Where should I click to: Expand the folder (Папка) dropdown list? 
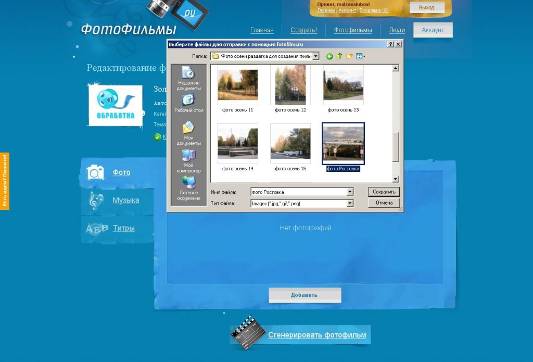coord(316,56)
